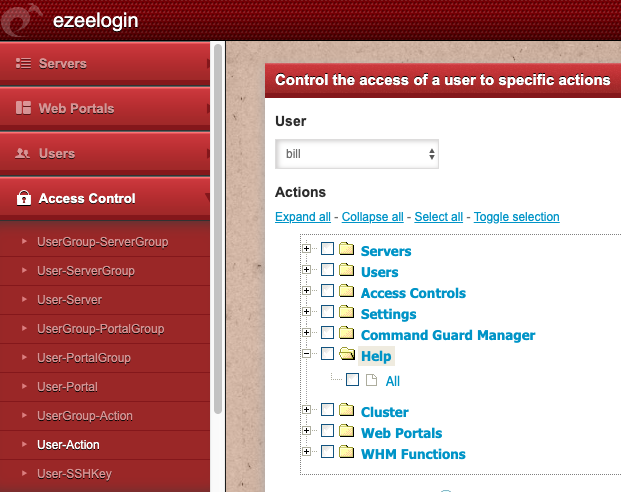The image size is (621, 492).
Task: Click the WHM Functions folder icon
Action: 347,452
